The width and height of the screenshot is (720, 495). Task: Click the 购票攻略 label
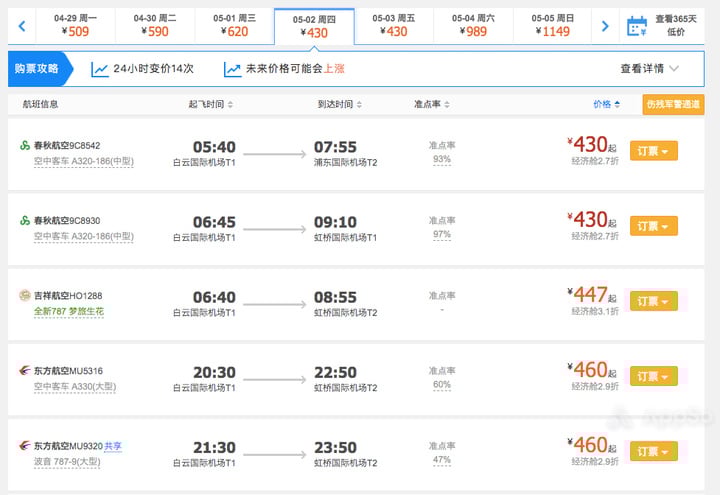(x=36, y=69)
